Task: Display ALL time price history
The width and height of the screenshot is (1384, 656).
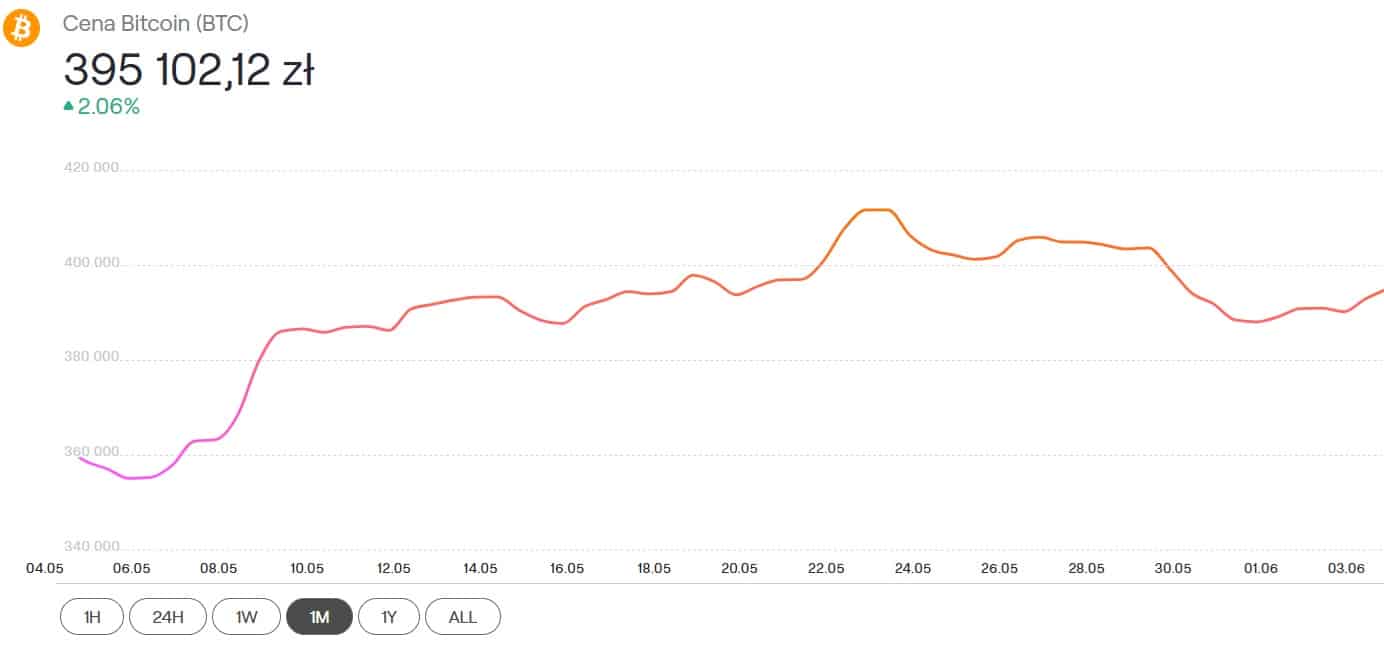Action: point(463,617)
